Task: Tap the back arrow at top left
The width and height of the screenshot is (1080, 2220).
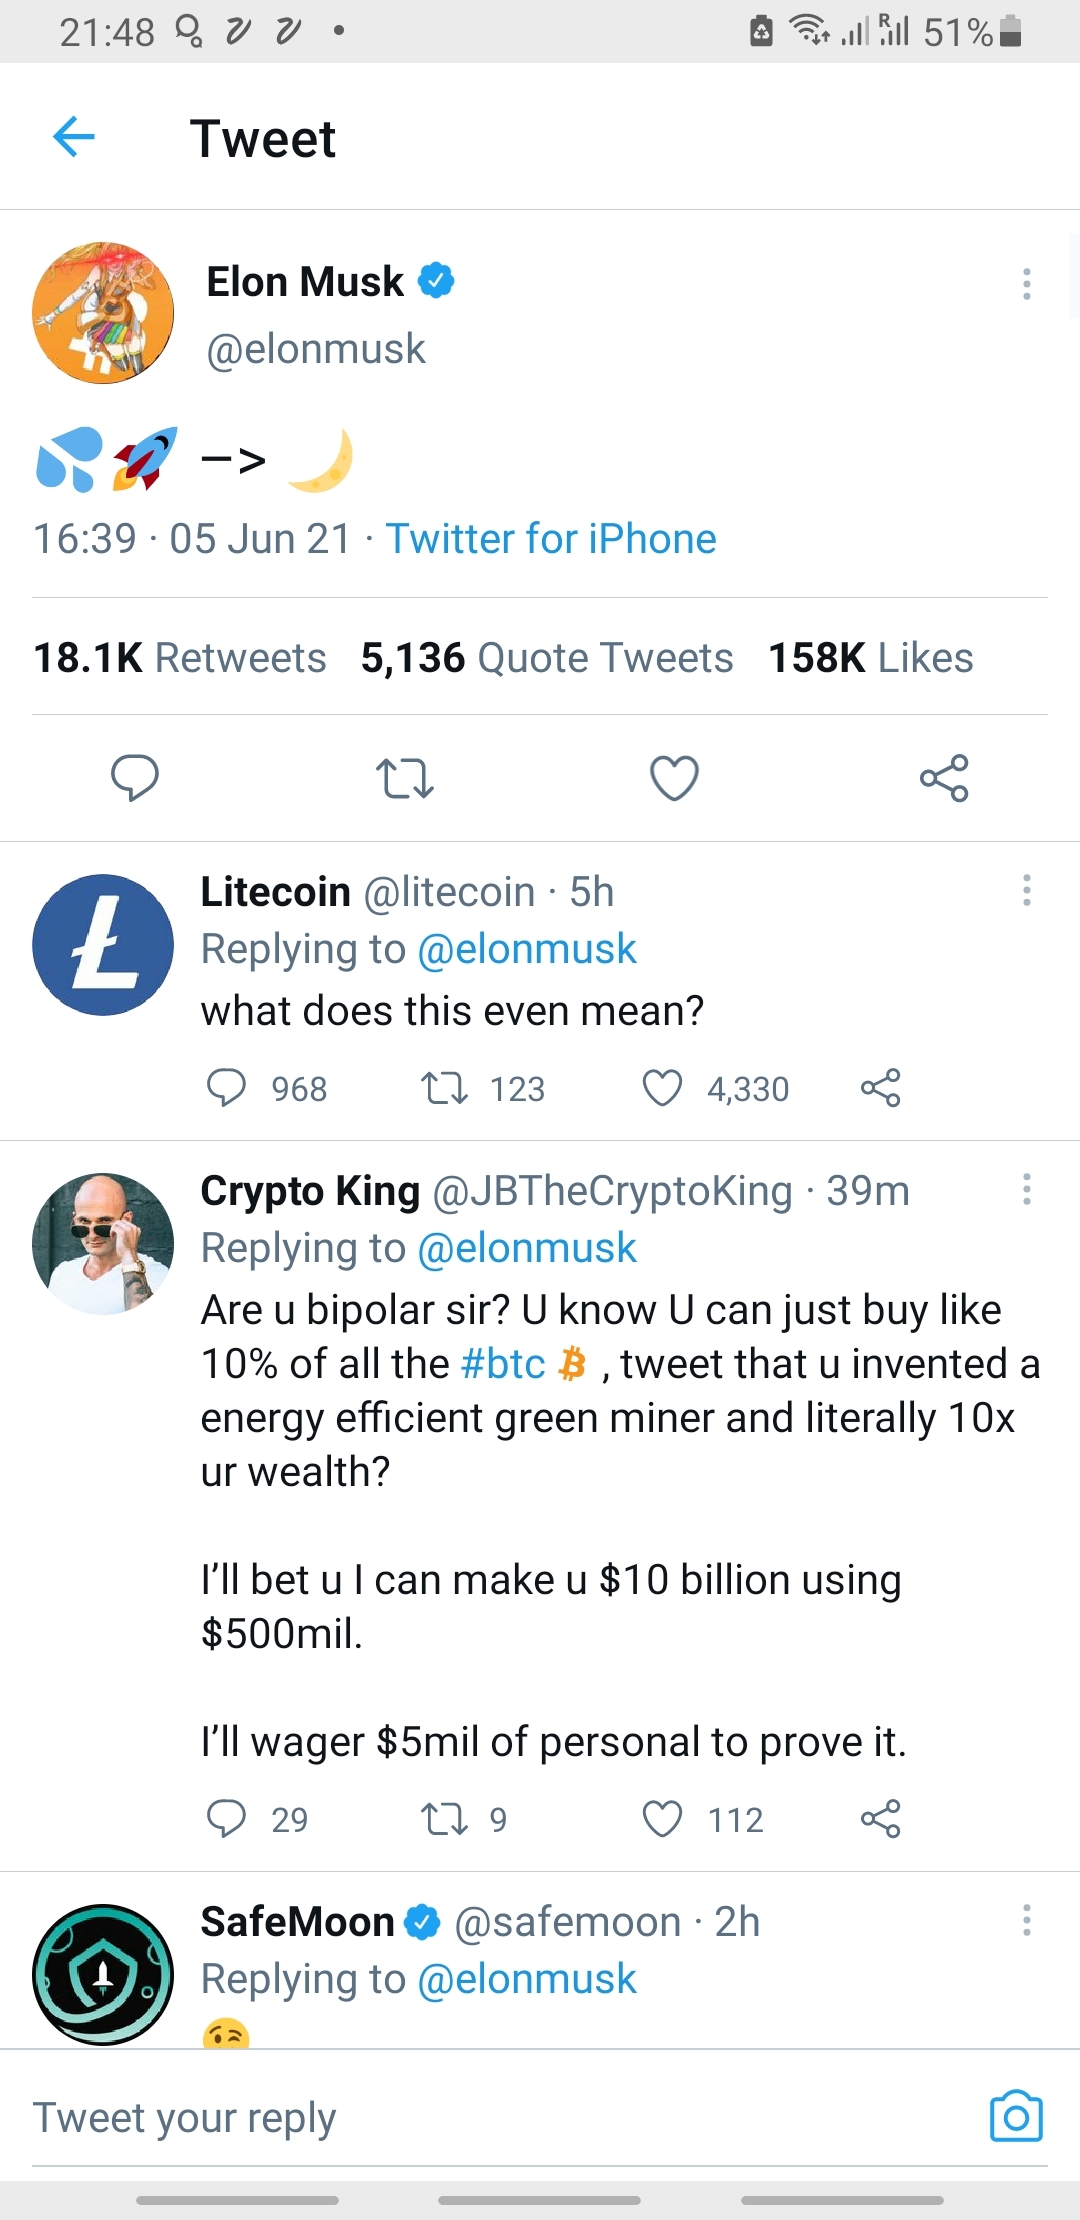Action: tap(74, 137)
